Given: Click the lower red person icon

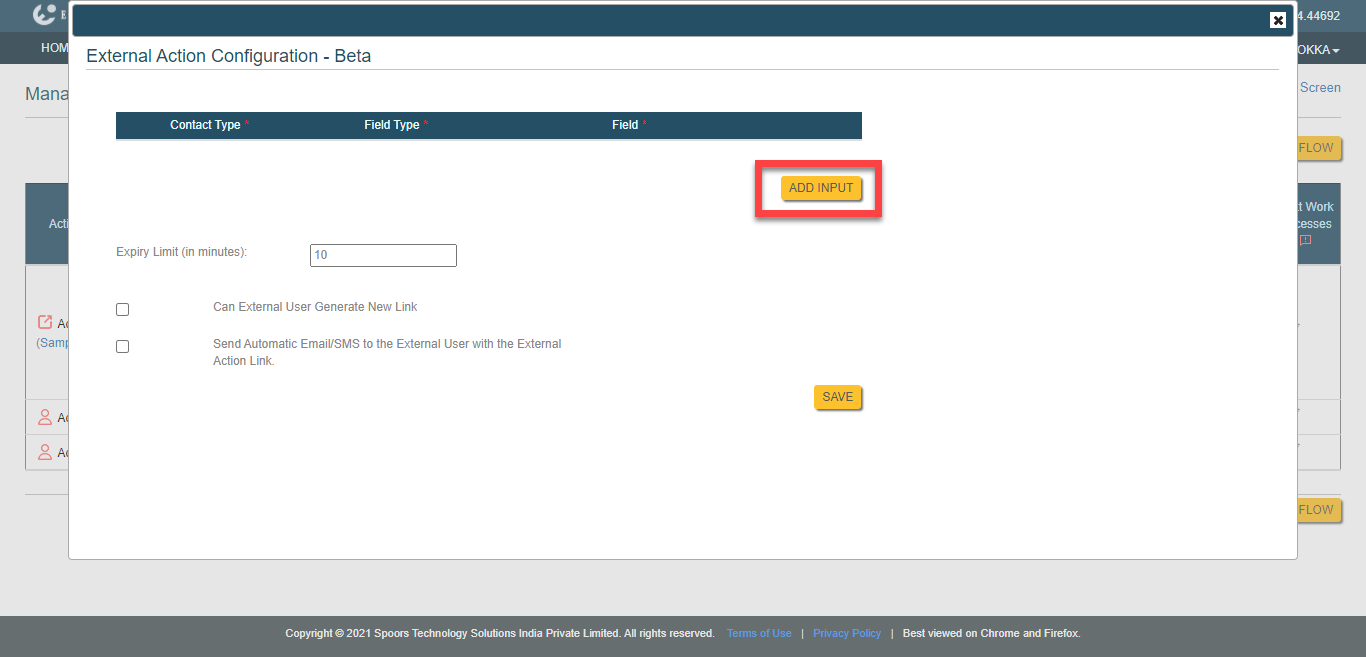Looking at the screenshot, I should [44, 452].
